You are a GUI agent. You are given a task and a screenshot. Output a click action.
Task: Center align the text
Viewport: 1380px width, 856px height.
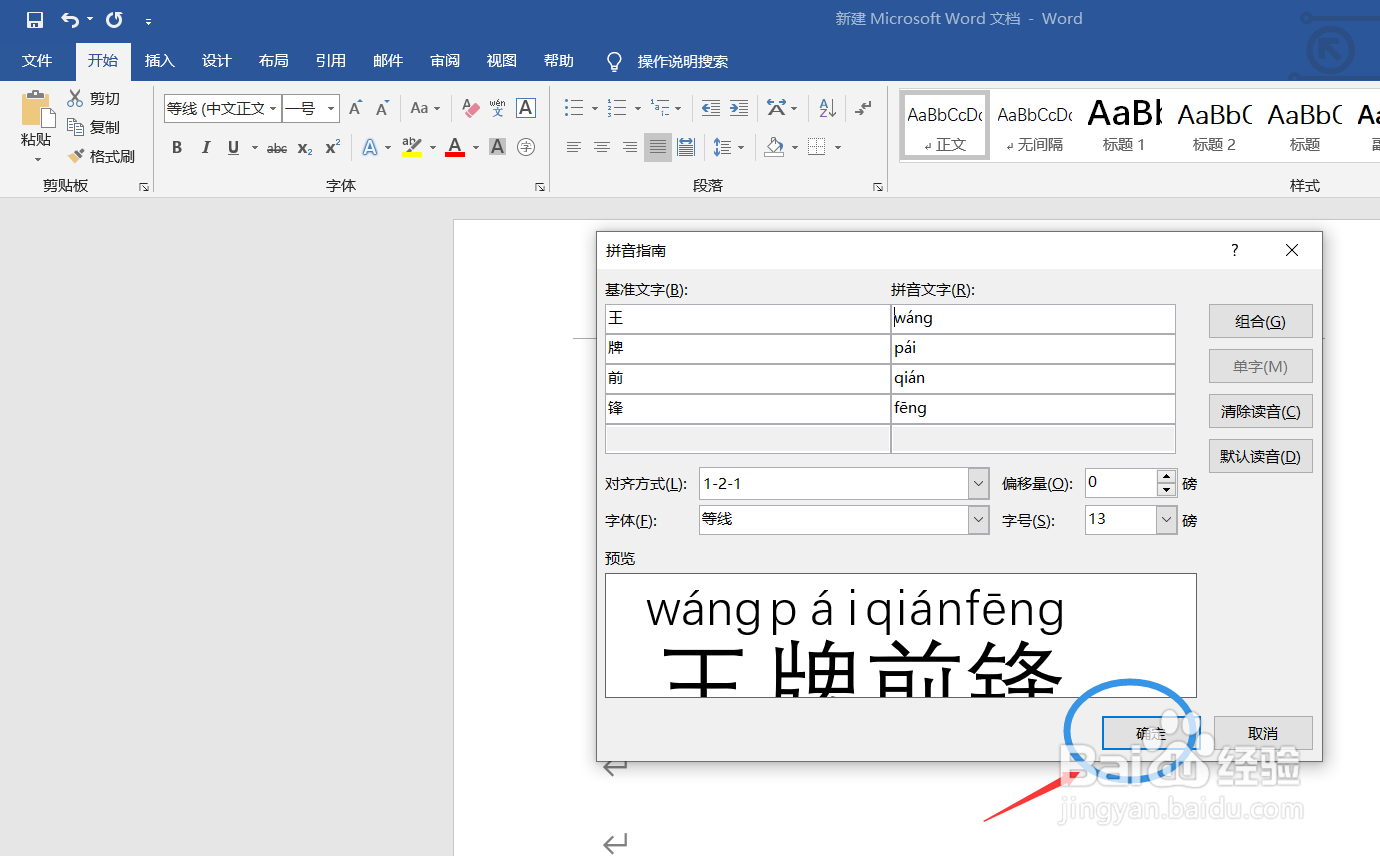[x=602, y=148]
